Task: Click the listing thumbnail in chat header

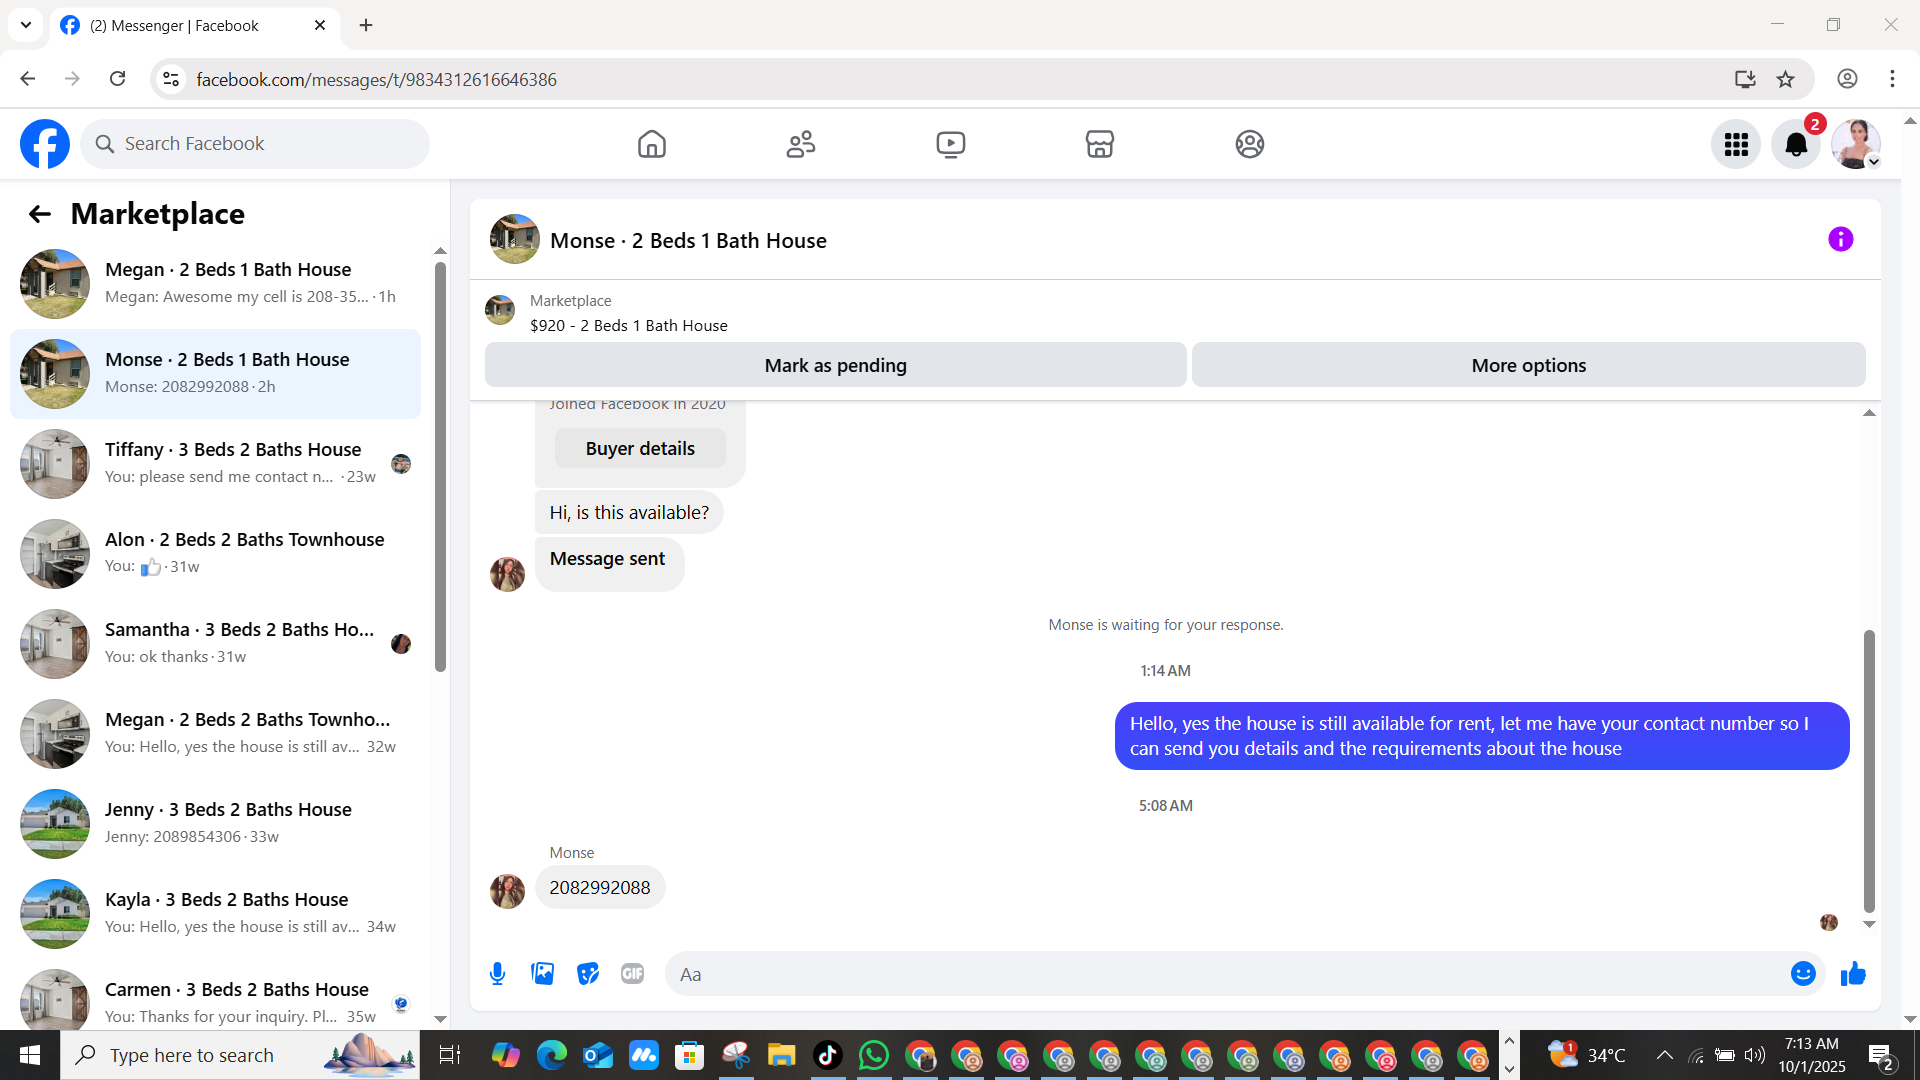Action: 515,239
